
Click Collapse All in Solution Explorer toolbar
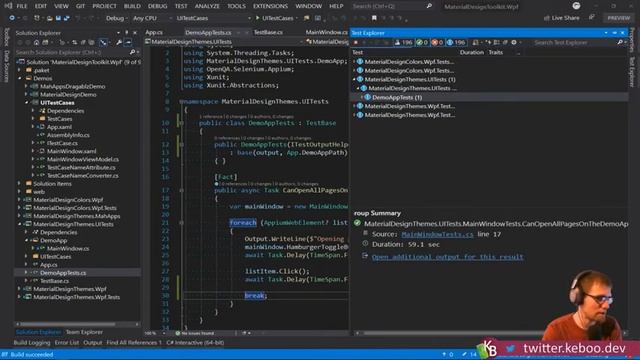[x=83, y=42]
